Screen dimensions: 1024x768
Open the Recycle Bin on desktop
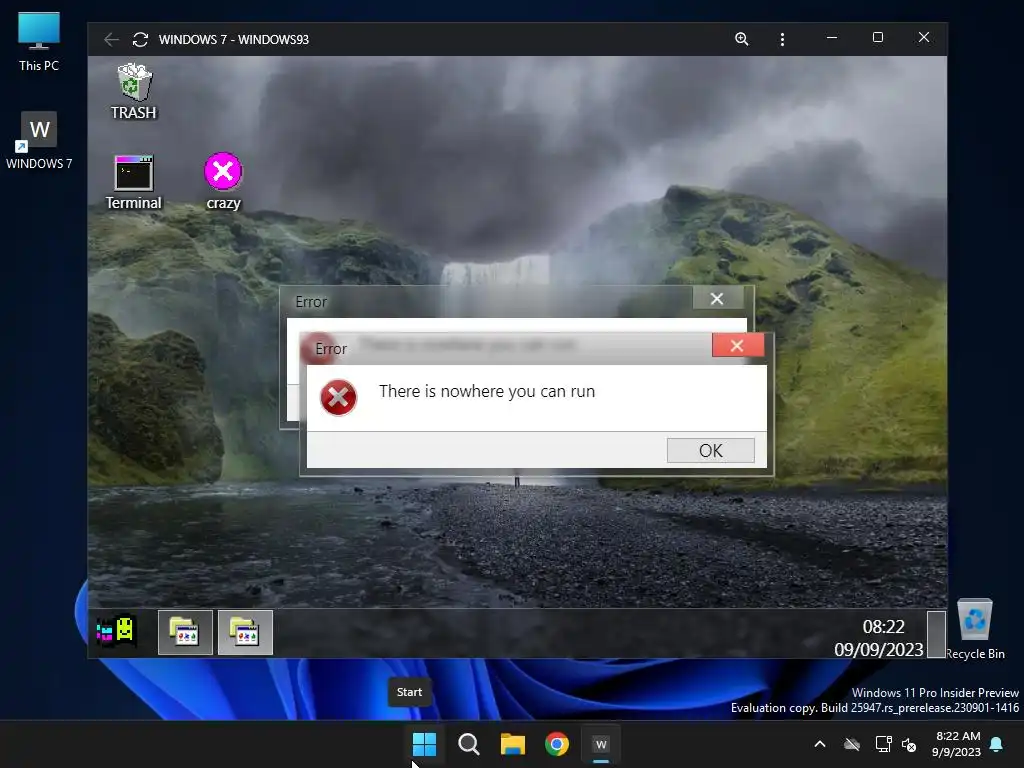[975, 629]
